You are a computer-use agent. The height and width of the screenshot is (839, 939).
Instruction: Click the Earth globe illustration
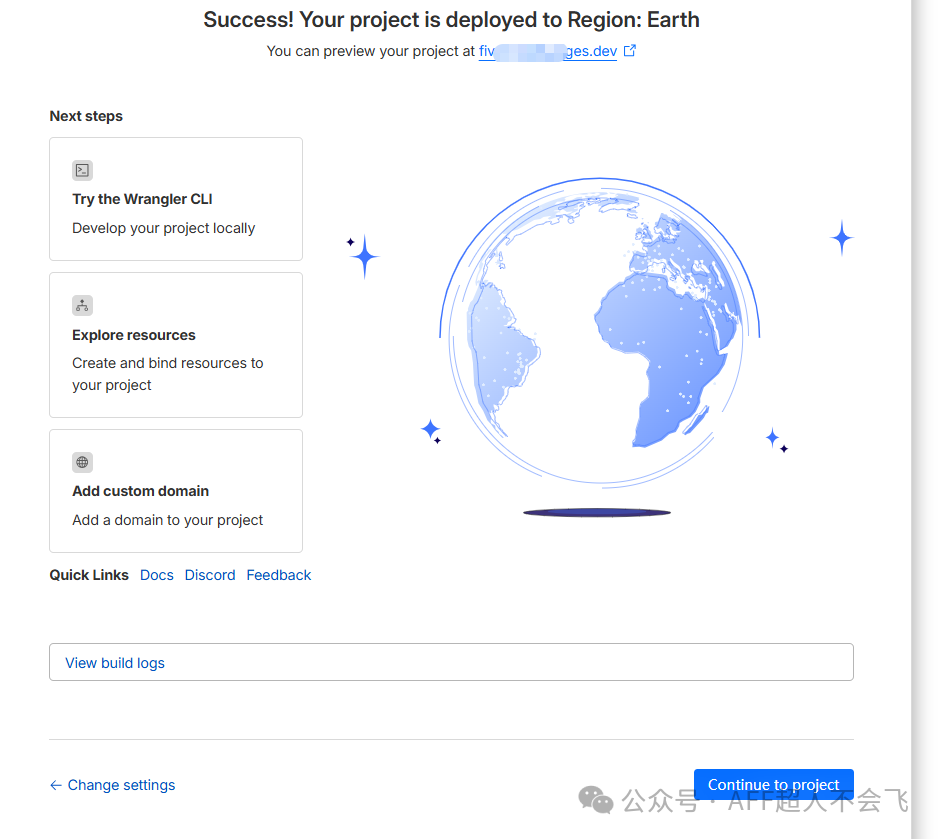coord(598,342)
